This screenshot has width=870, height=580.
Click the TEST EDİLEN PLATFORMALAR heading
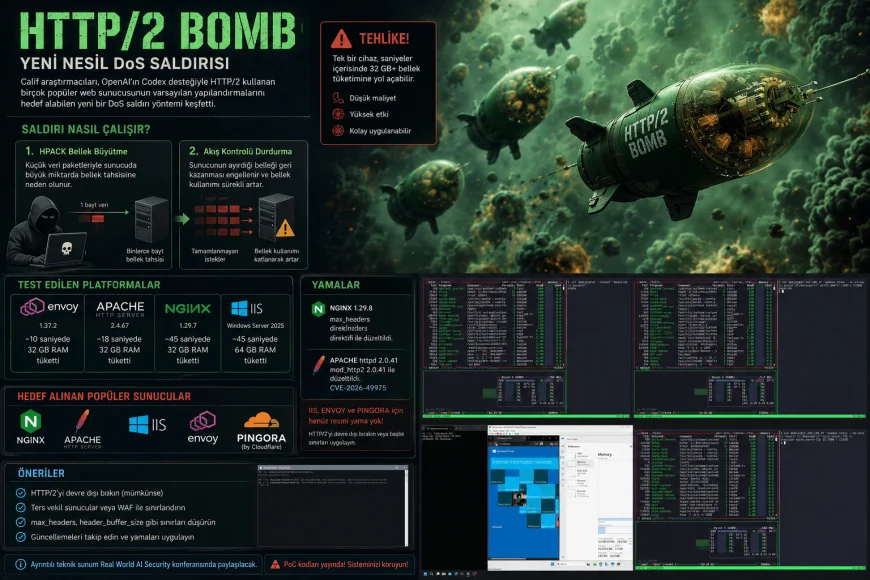click(89, 285)
